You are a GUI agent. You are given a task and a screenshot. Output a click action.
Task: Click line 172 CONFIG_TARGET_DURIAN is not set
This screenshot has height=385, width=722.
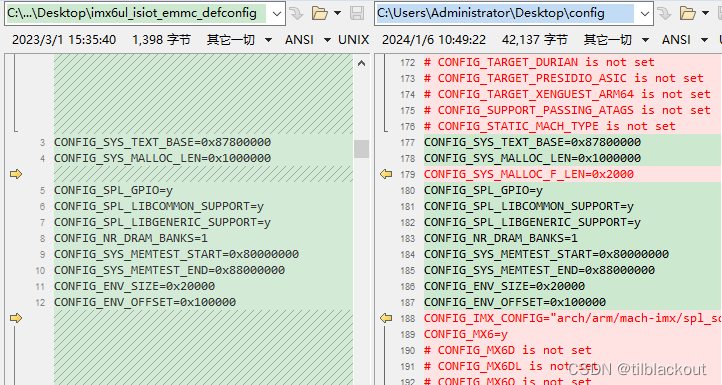(539, 62)
